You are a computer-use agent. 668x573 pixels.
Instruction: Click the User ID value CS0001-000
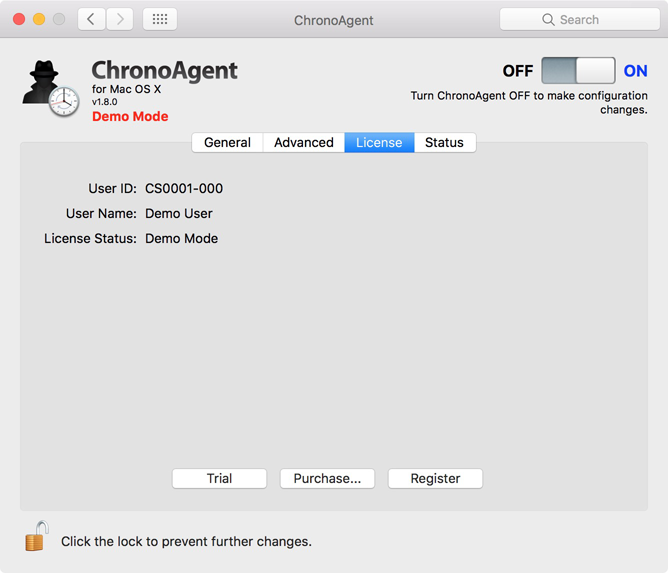pyautogui.click(x=184, y=188)
